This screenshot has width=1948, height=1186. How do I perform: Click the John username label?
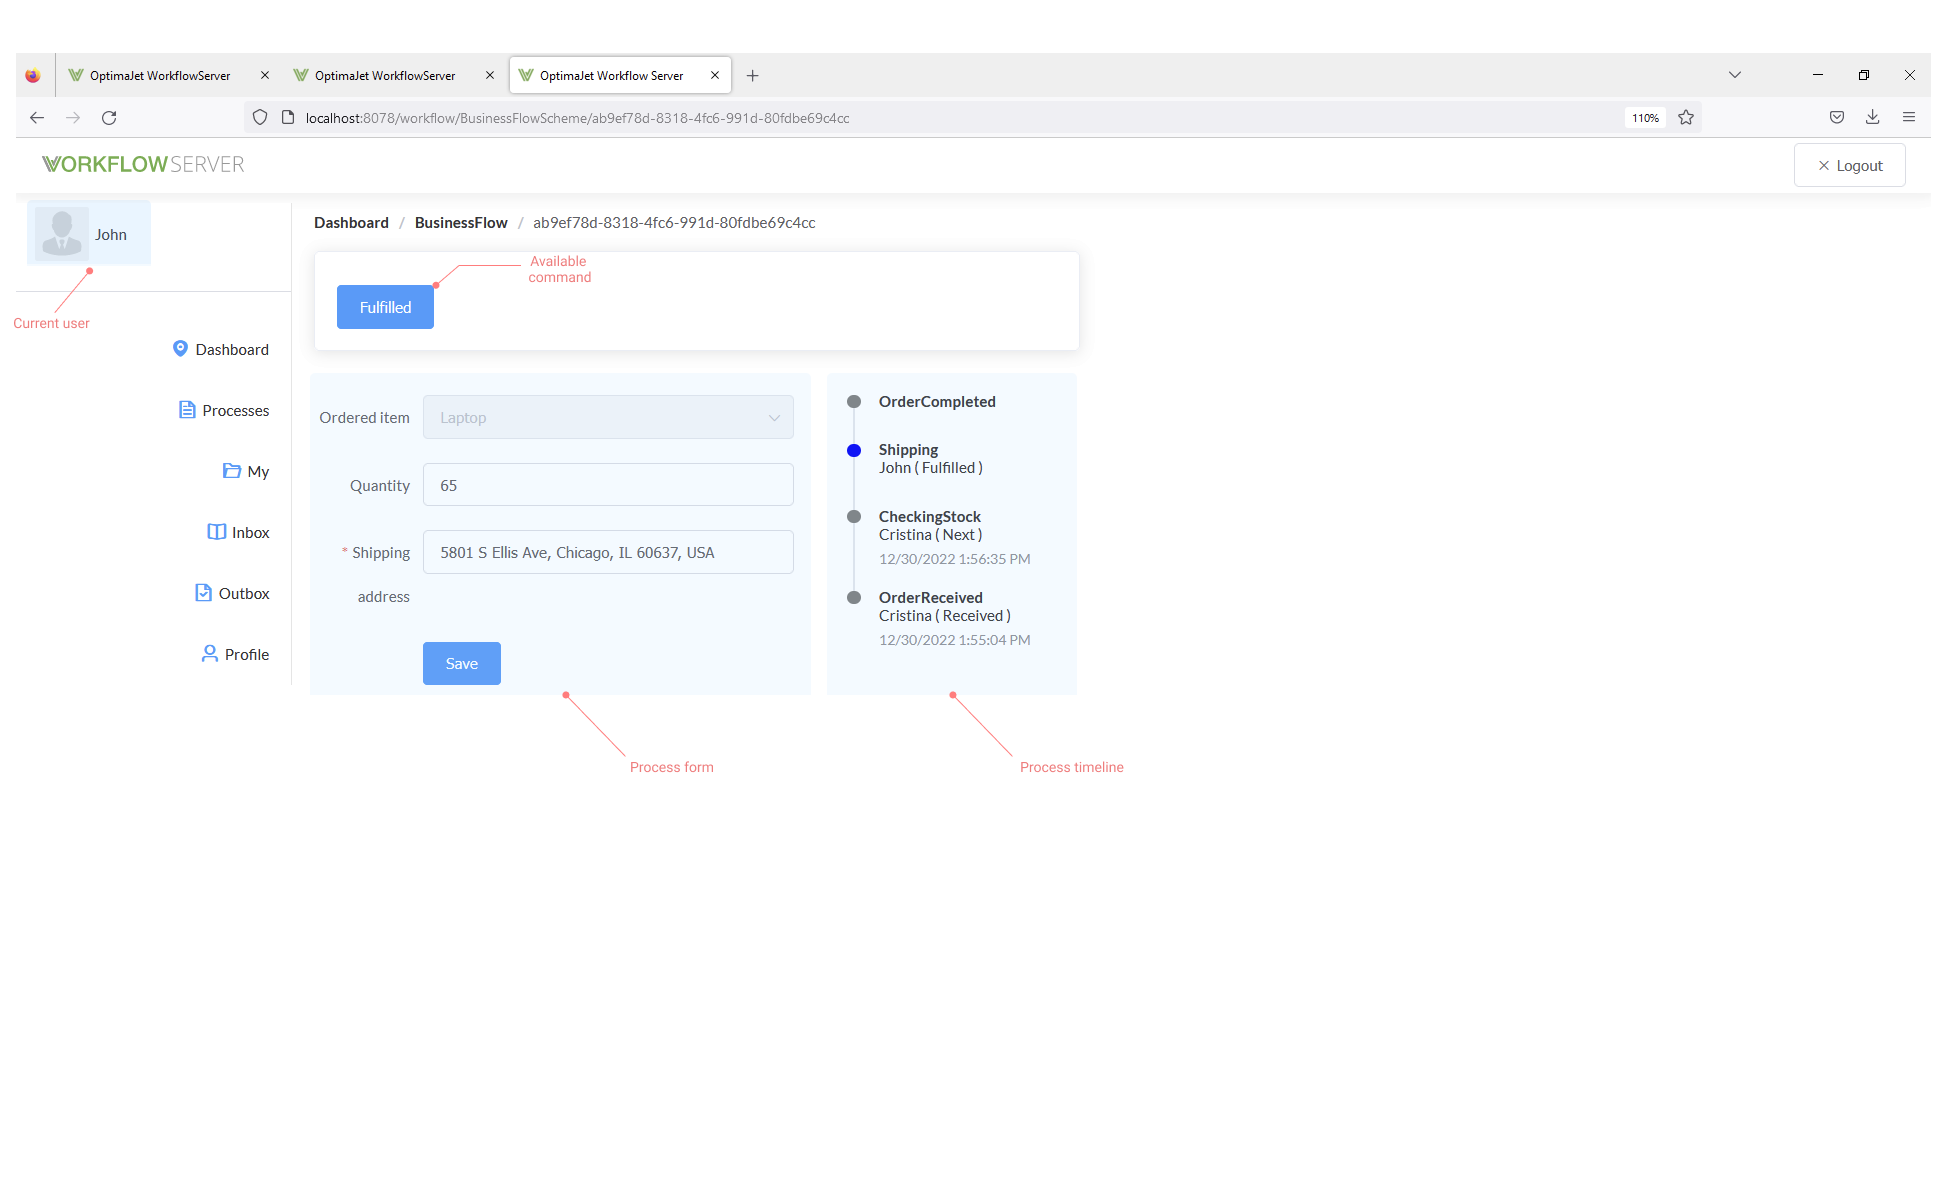[x=111, y=234]
